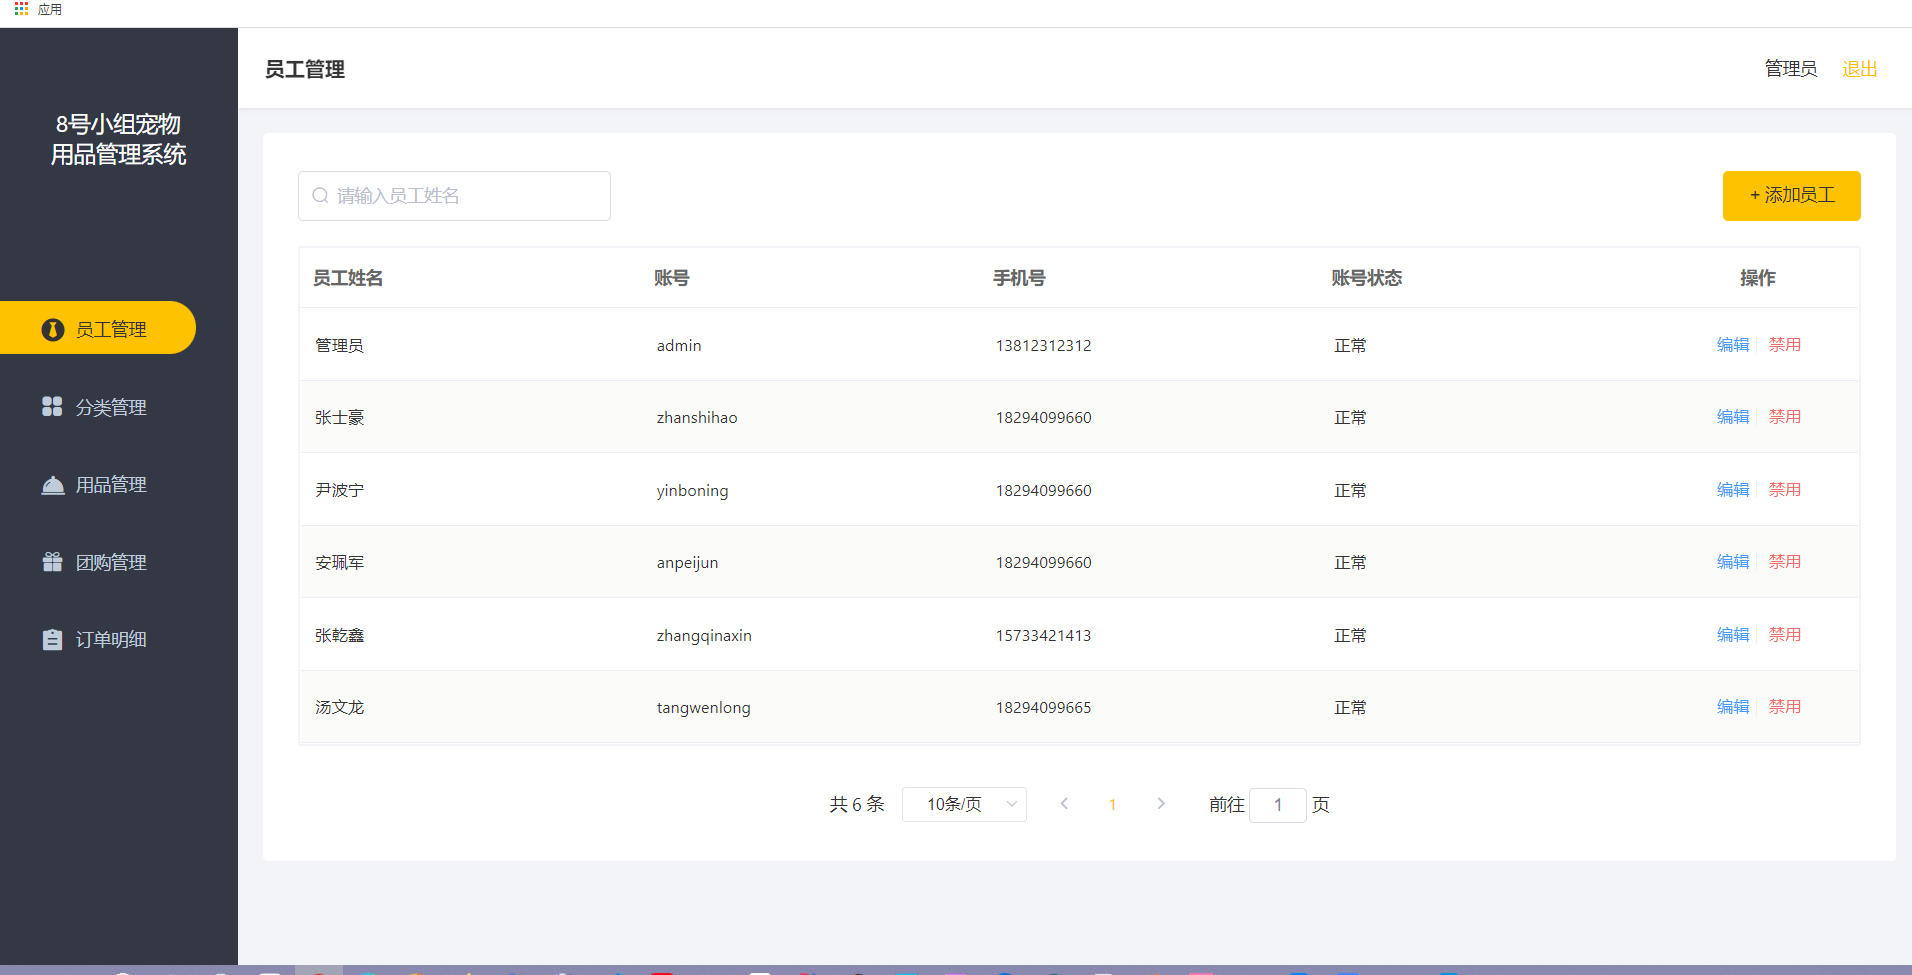Click the 团购管理 gift icon

pyautogui.click(x=53, y=562)
